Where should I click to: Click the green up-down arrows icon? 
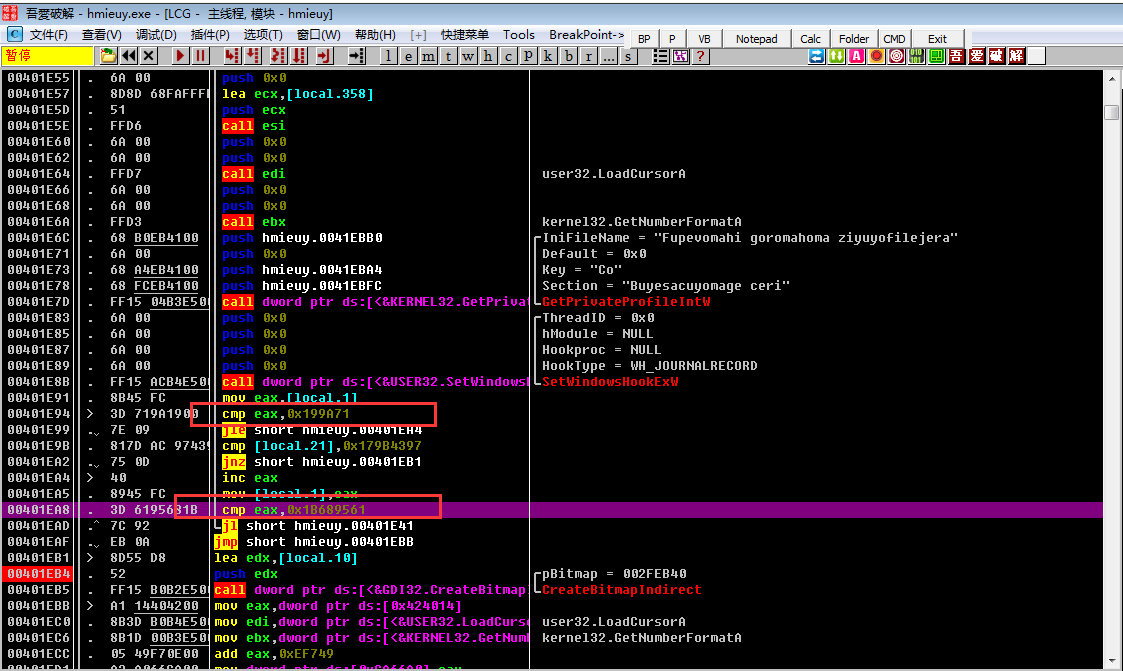tap(837, 56)
